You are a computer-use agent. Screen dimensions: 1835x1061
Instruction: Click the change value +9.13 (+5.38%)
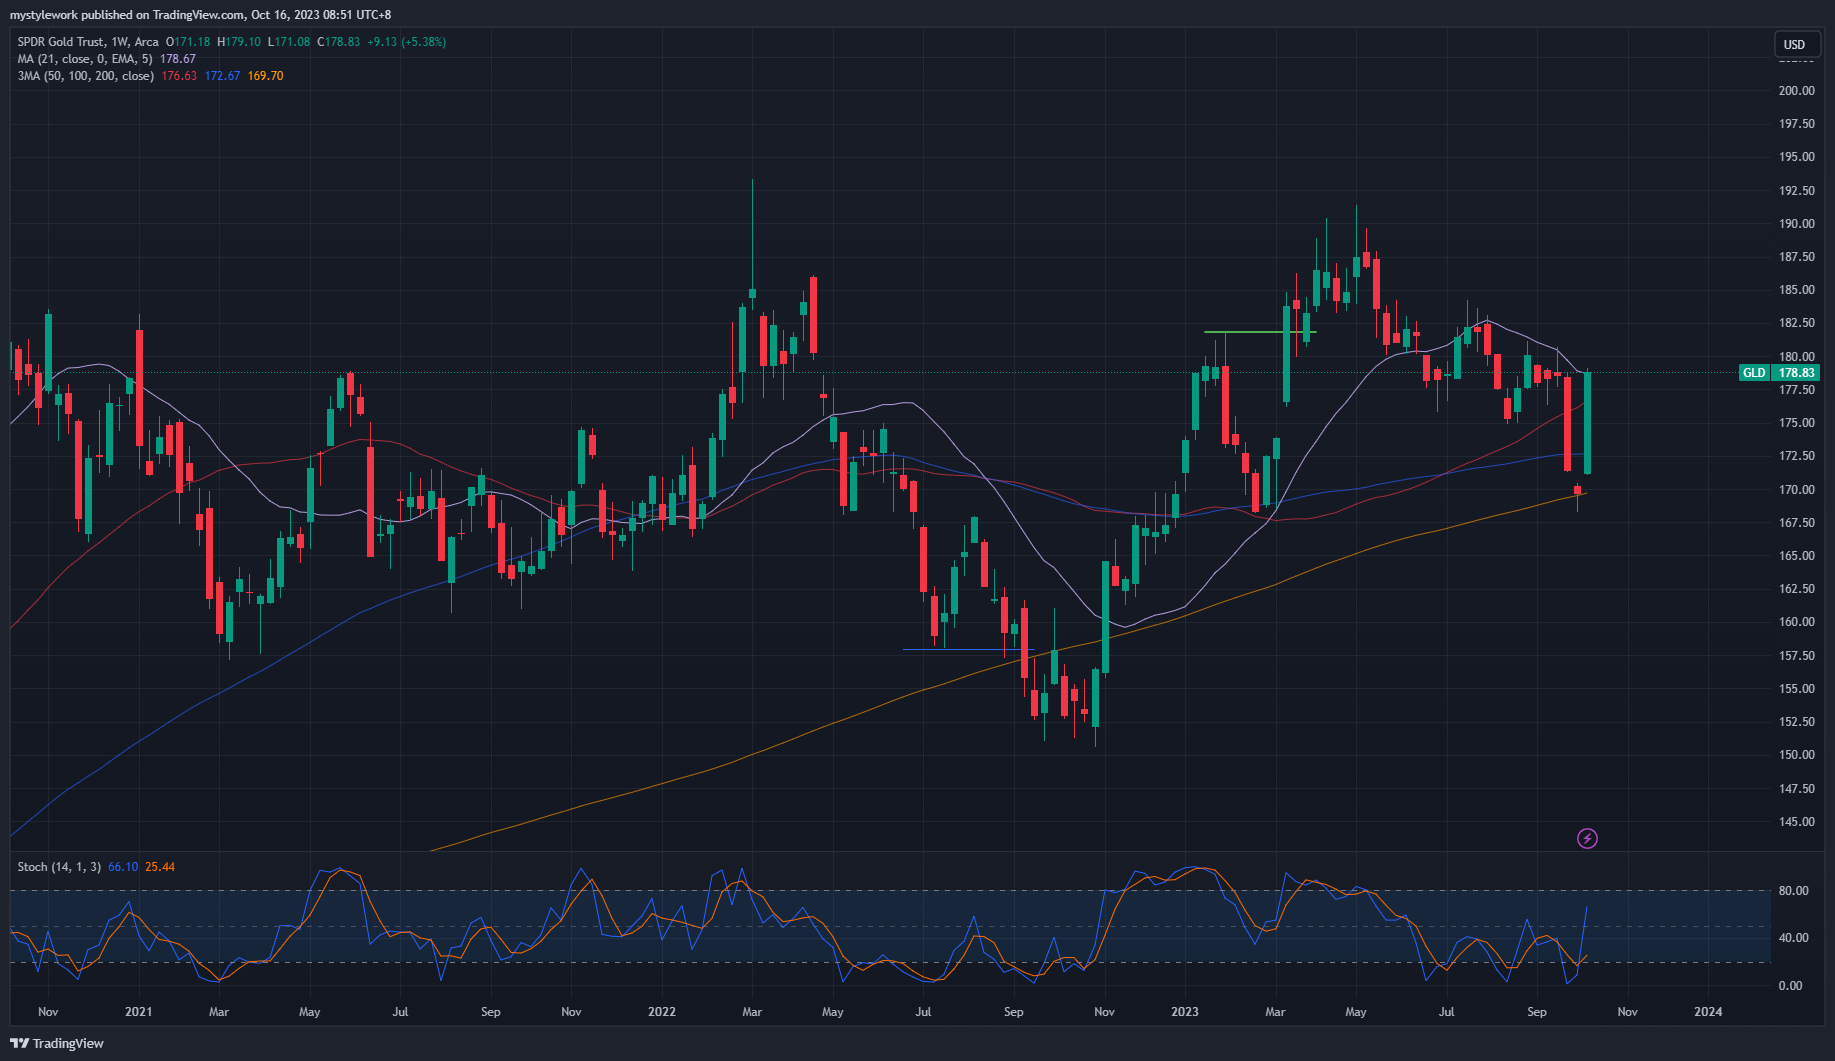coord(406,42)
